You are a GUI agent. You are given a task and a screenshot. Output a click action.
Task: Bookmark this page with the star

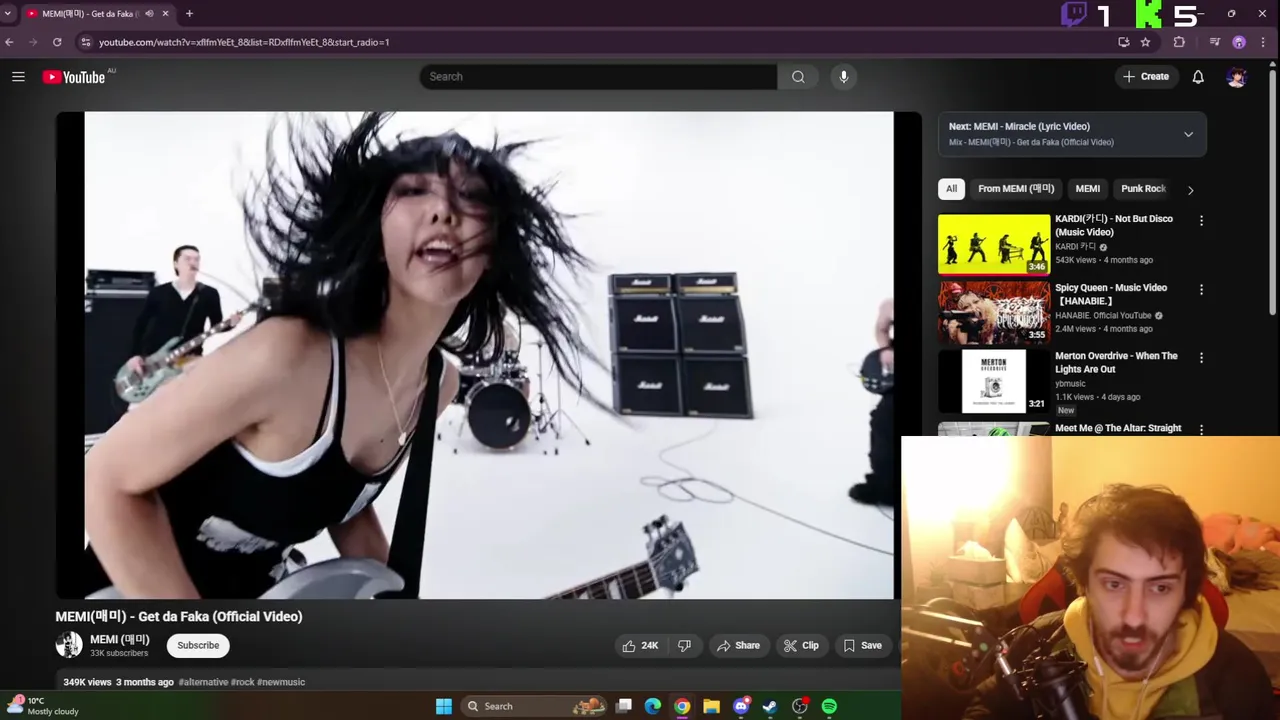coord(1145,42)
